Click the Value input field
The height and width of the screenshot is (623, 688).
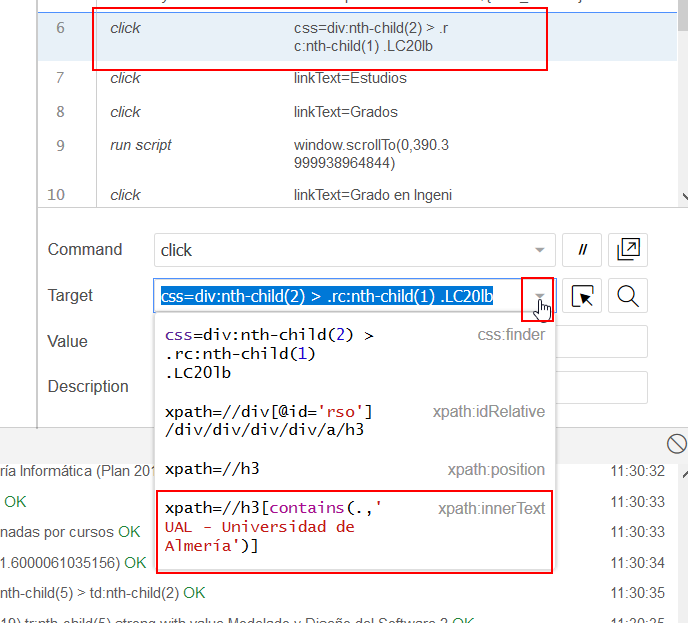(x=601, y=341)
